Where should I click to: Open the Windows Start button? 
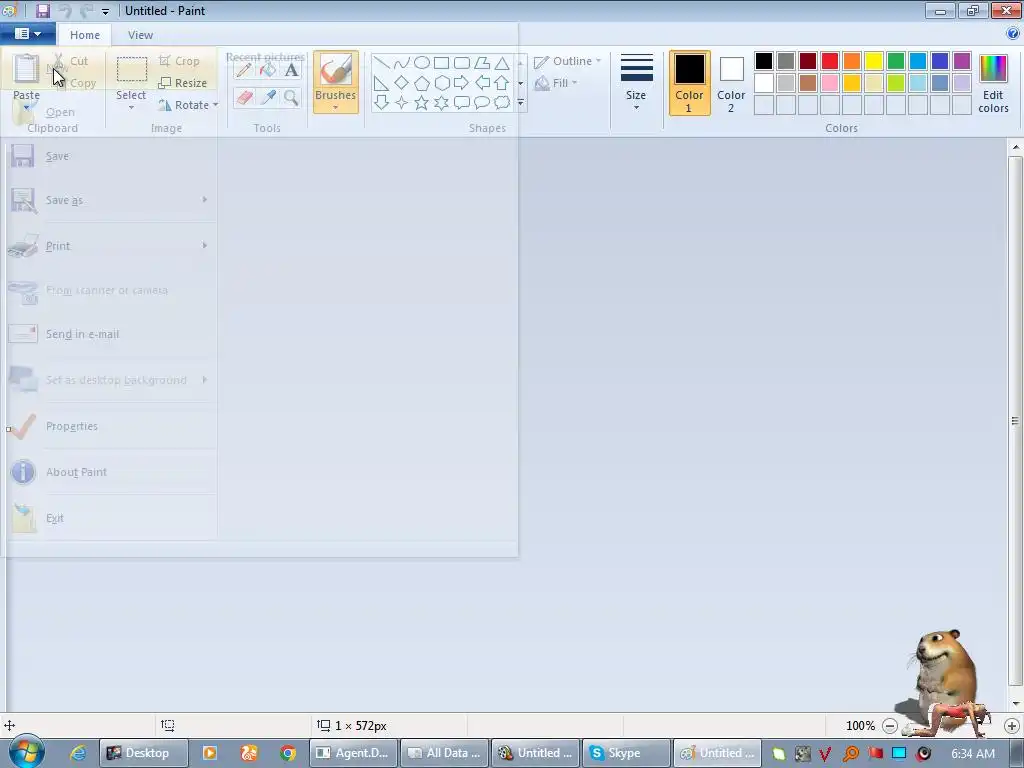point(26,752)
